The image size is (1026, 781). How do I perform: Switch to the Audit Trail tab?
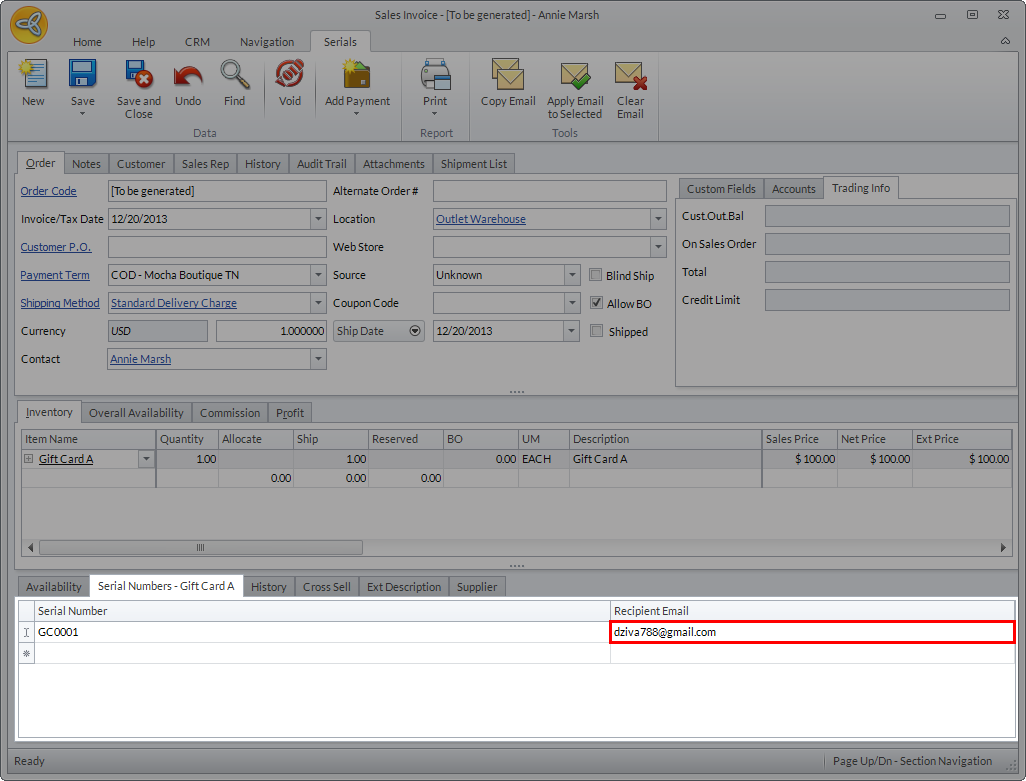tap(322, 164)
